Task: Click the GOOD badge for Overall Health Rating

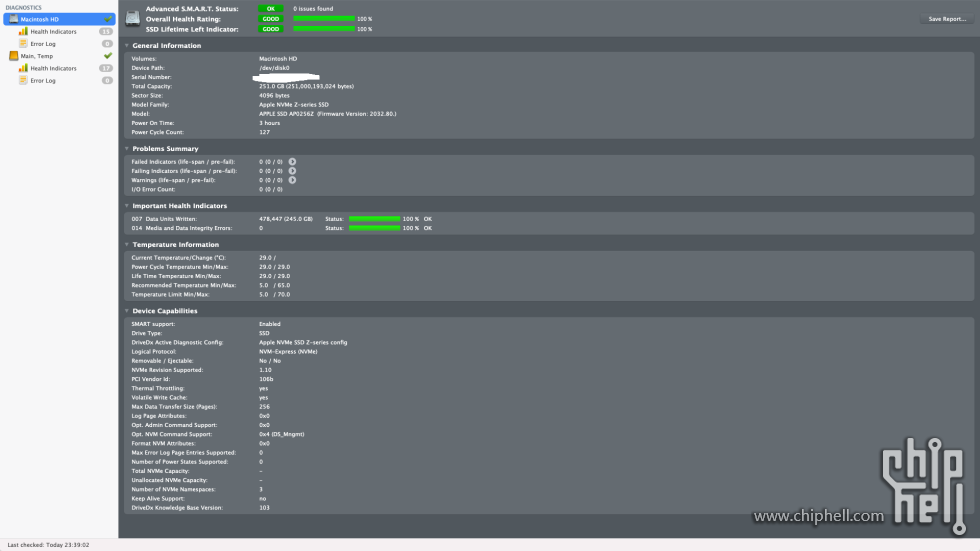Action: point(271,19)
